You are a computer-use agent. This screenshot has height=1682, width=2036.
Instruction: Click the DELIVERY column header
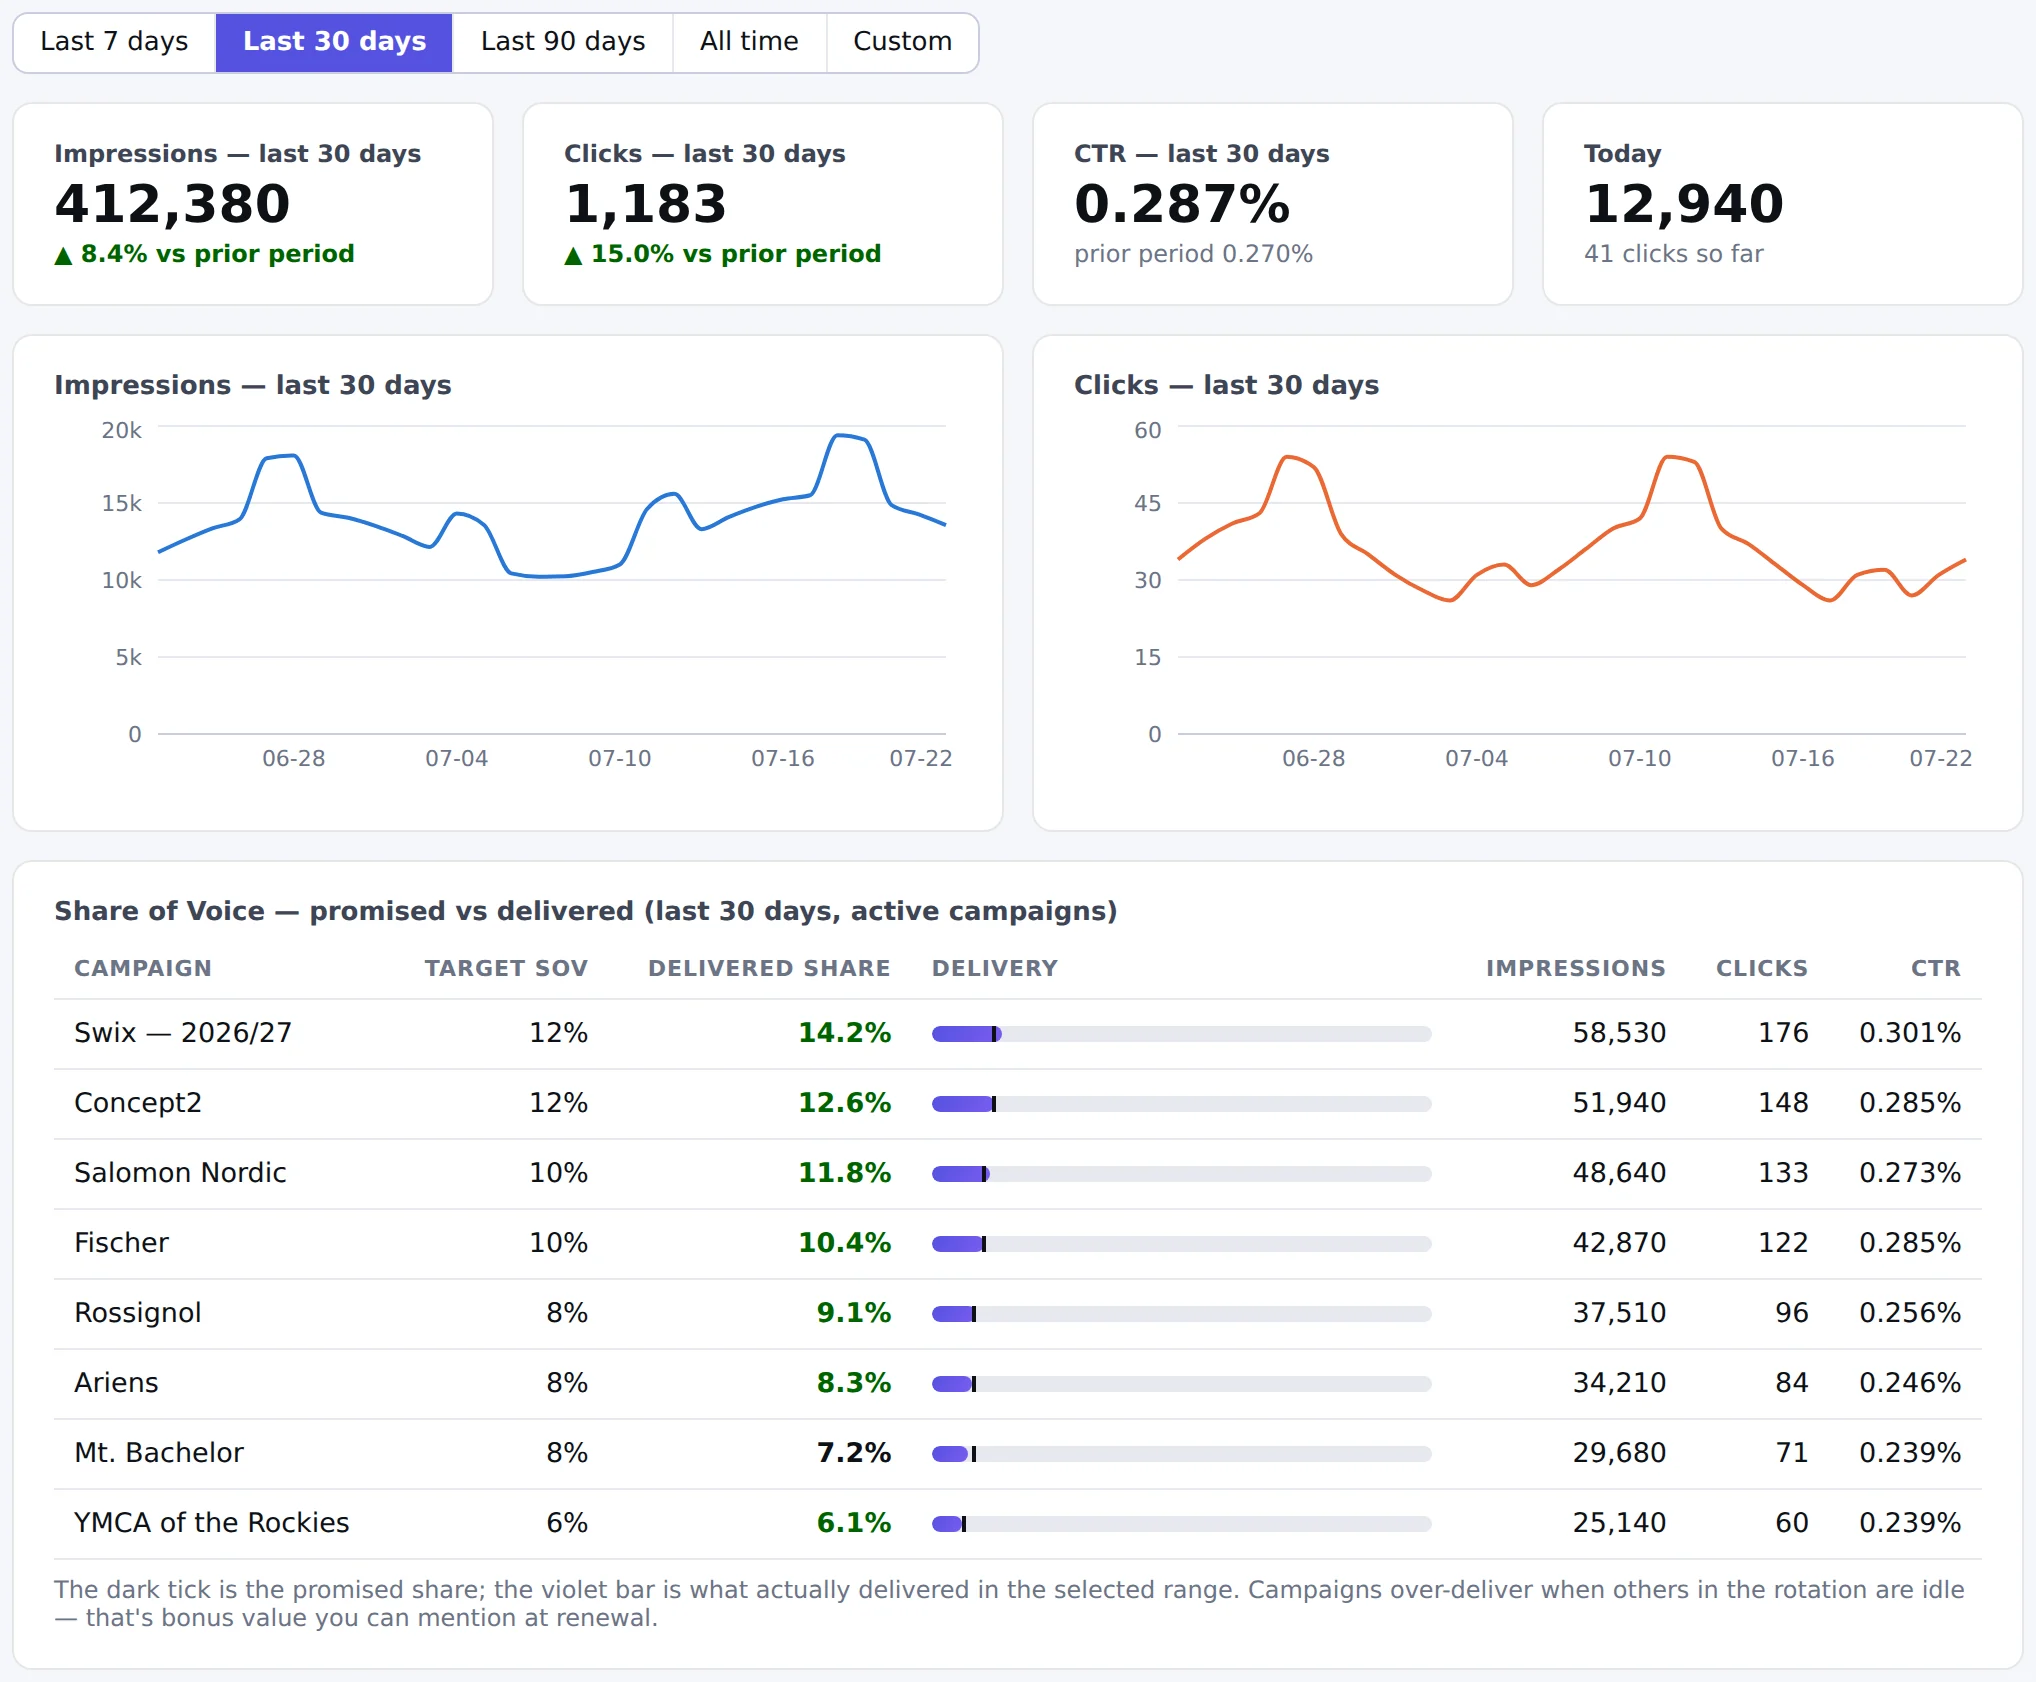[x=995, y=968]
